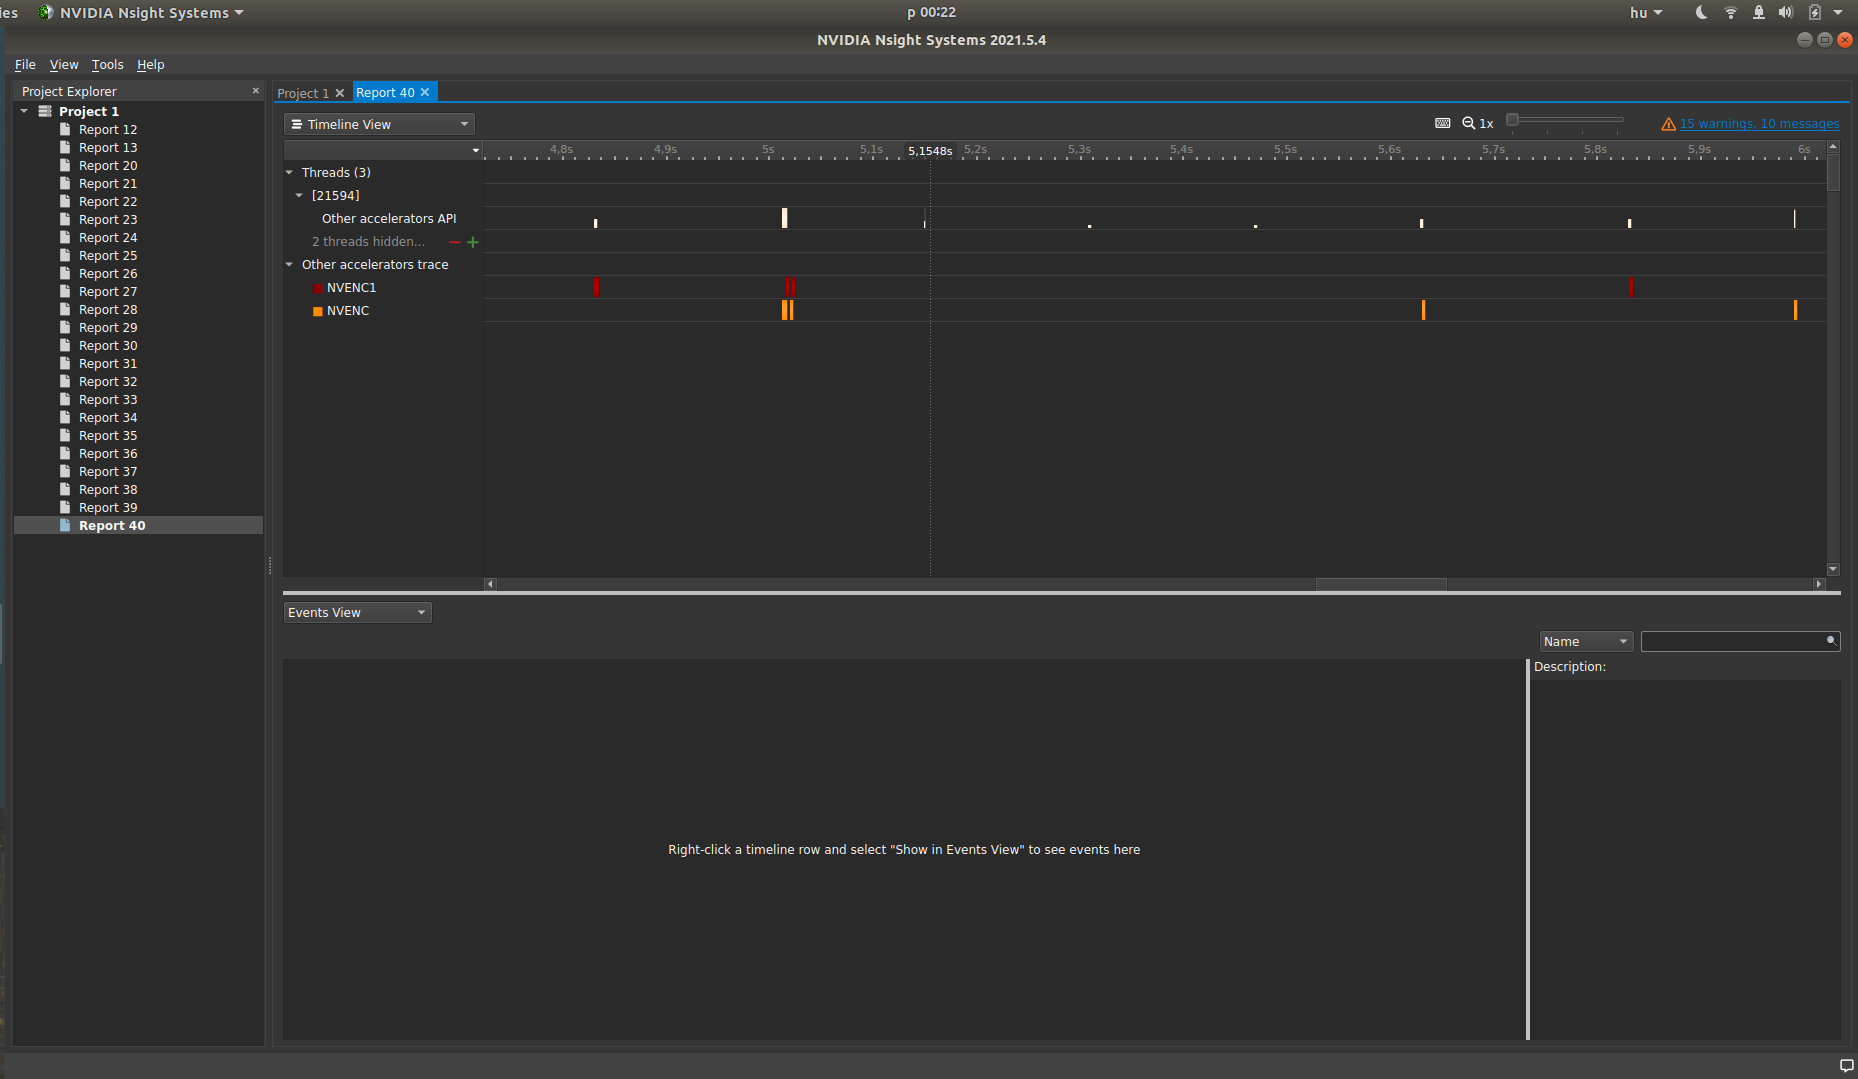This screenshot has width=1858, height=1079.
Task: Select Report 37 in Project Explorer
Action: [x=108, y=471]
